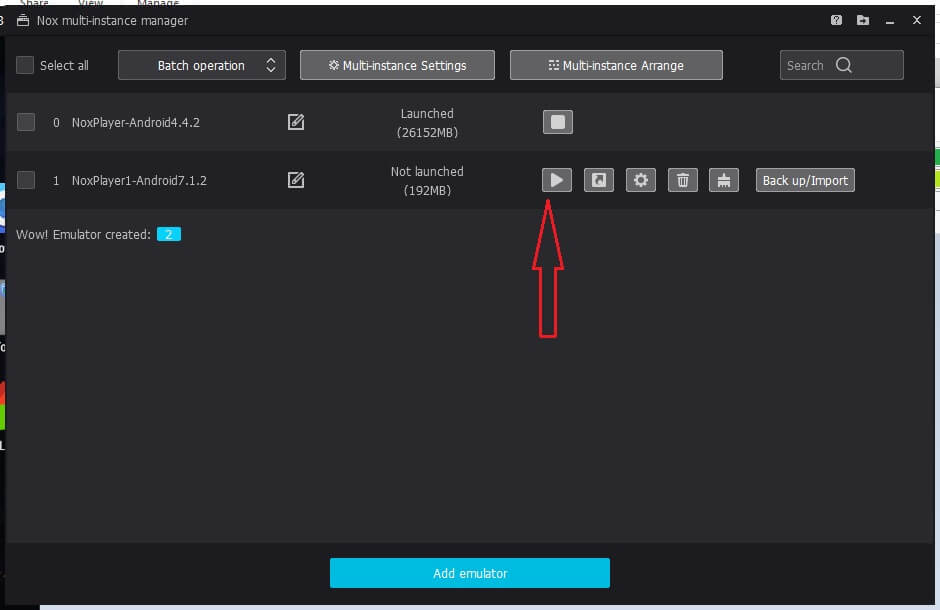Select the NoxPlayer1-Android7.1.2 name text
940x610 pixels.
[139, 180]
